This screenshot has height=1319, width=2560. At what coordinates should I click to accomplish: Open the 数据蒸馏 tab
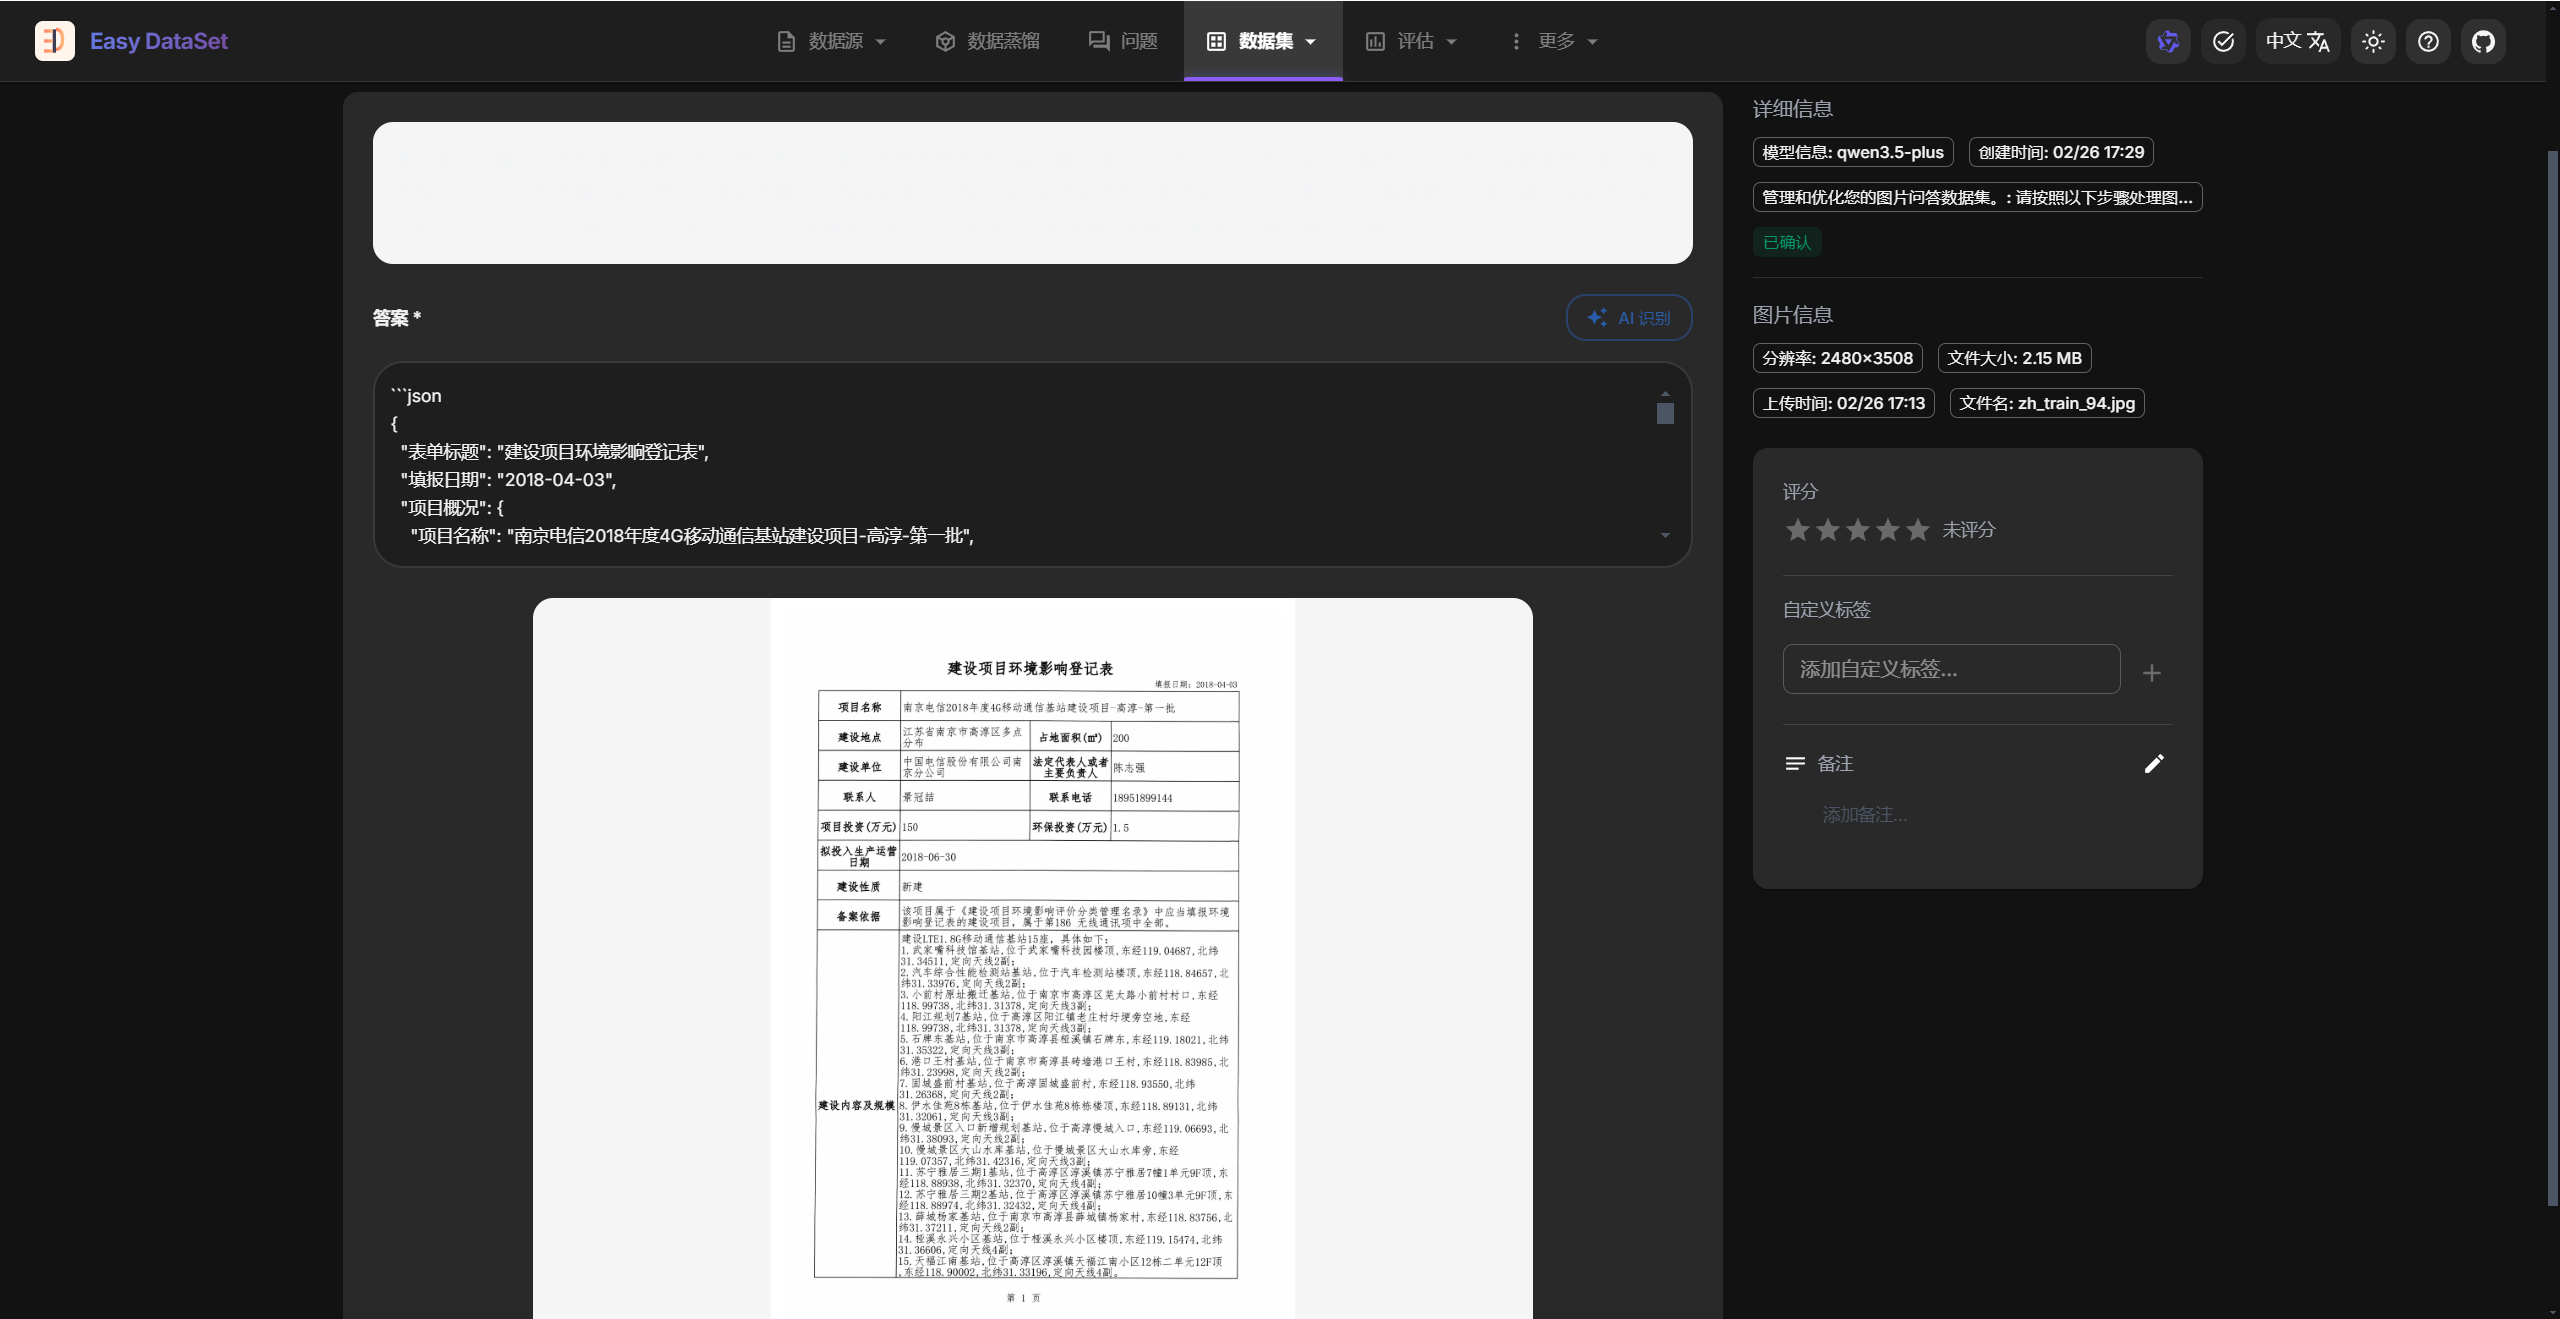987,41
